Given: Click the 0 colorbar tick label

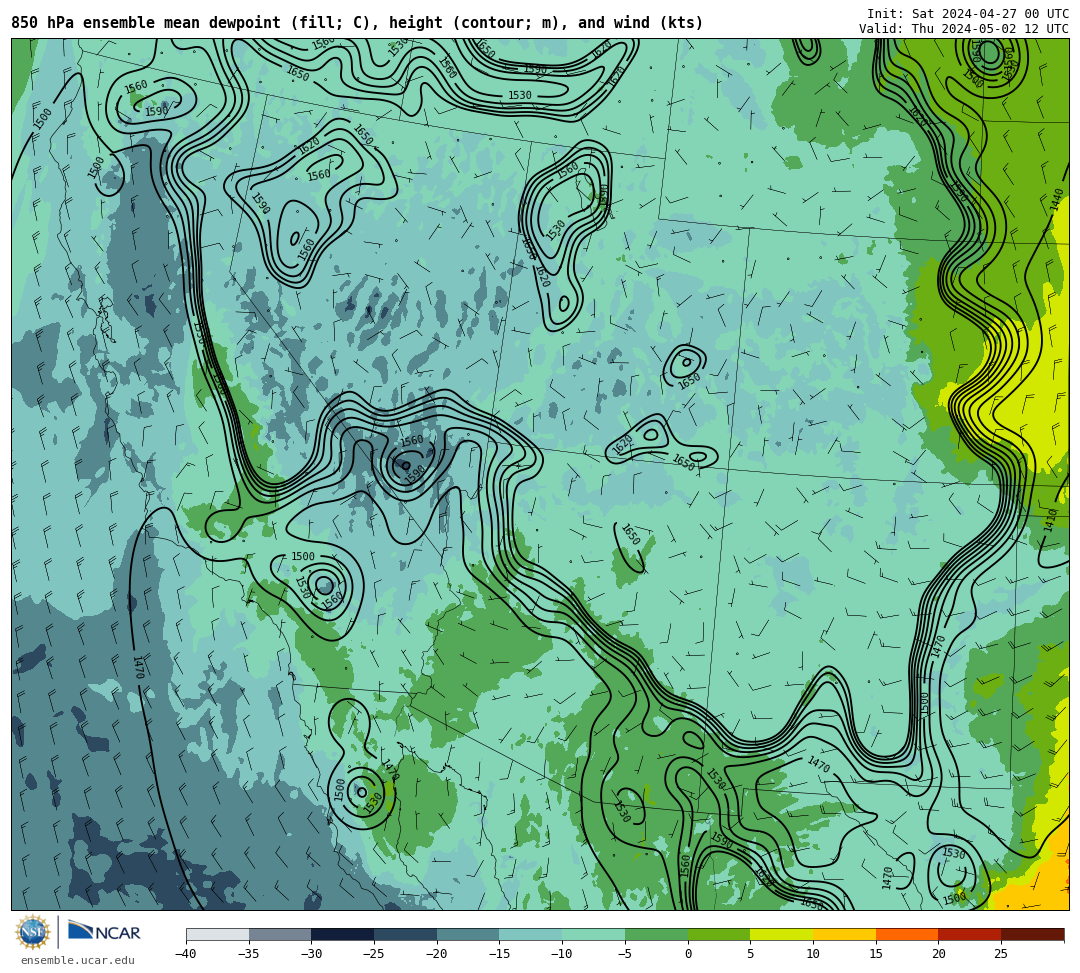Looking at the screenshot, I should pos(688,954).
